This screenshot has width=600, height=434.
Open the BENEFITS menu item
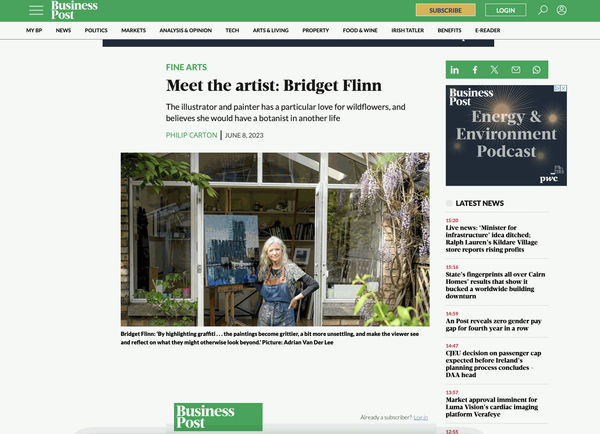coord(449,30)
